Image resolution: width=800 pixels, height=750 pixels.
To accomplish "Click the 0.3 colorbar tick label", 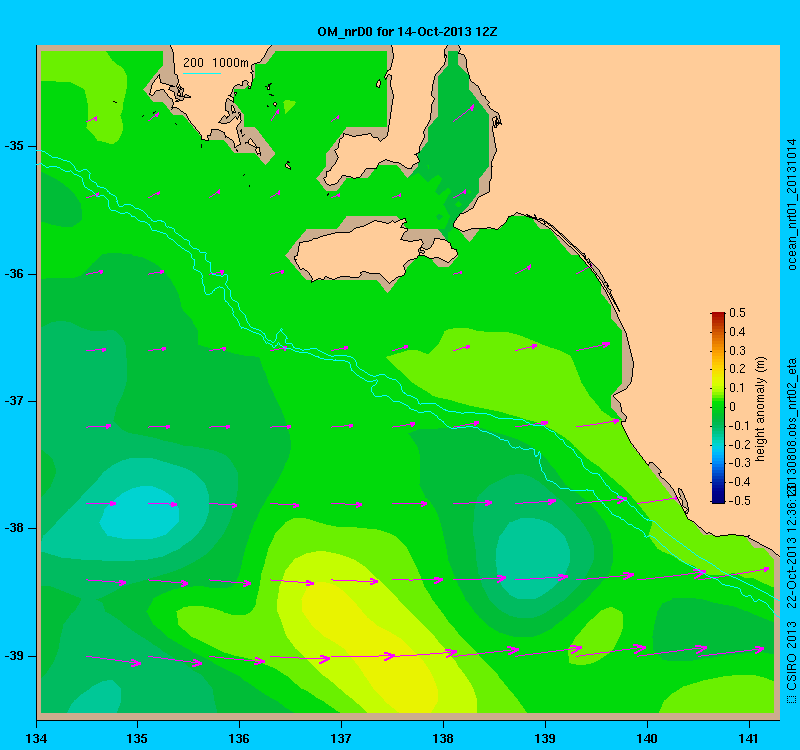I will pyautogui.click(x=737, y=351).
